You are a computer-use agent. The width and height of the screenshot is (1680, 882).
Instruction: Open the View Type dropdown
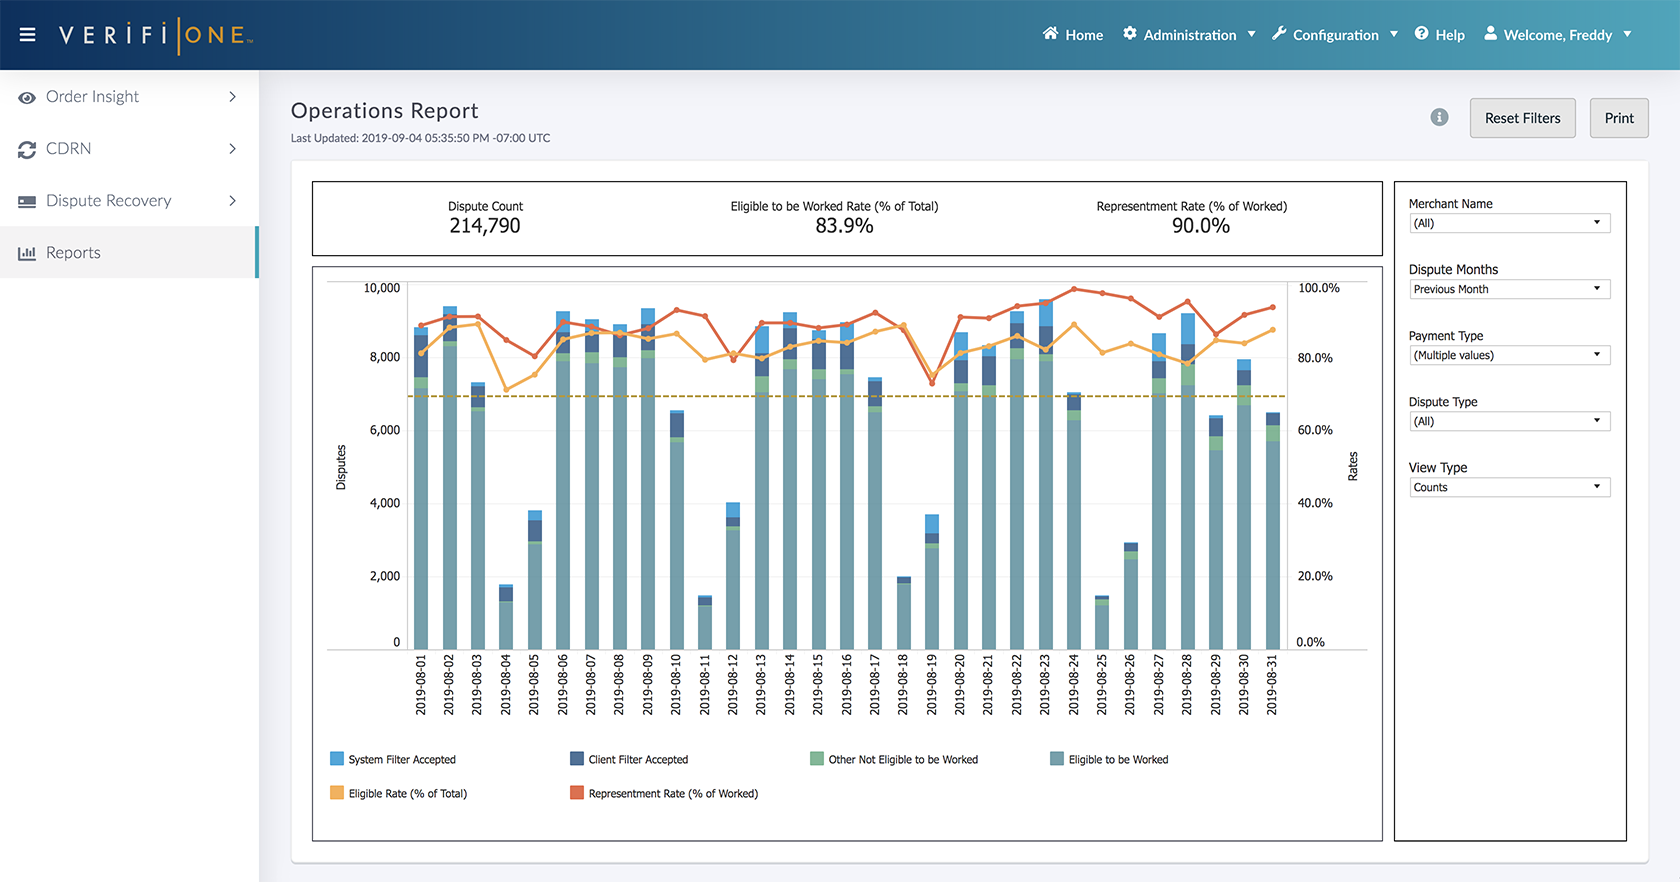pos(1508,487)
